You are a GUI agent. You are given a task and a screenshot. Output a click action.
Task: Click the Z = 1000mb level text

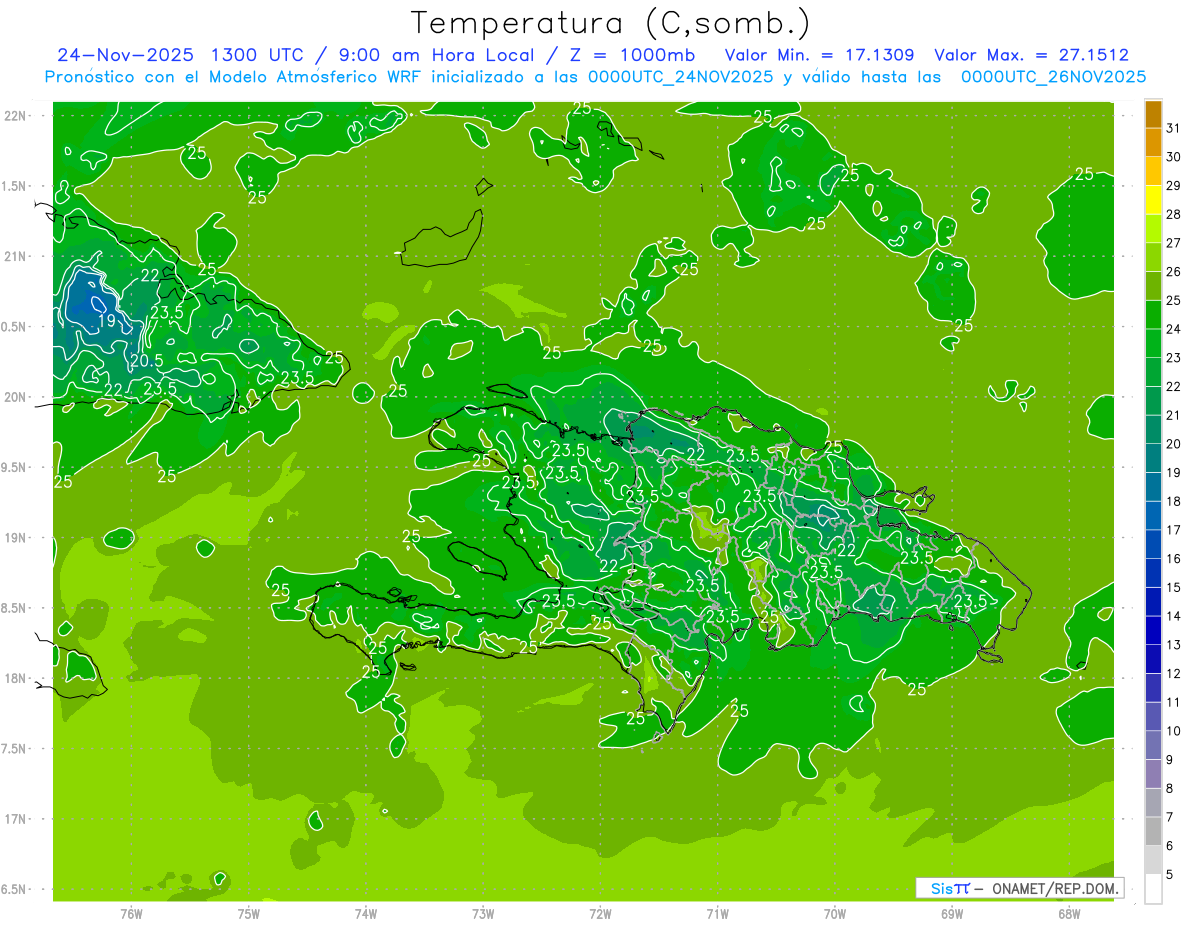tap(645, 55)
